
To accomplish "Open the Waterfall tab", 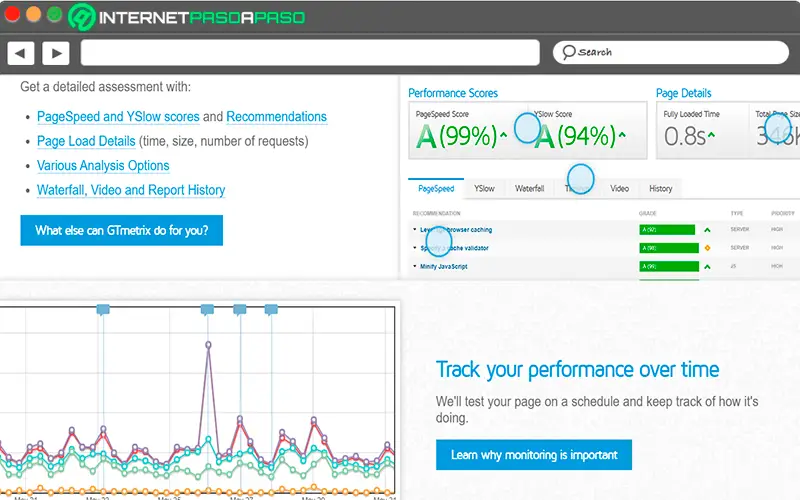I will (x=530, y=189).
